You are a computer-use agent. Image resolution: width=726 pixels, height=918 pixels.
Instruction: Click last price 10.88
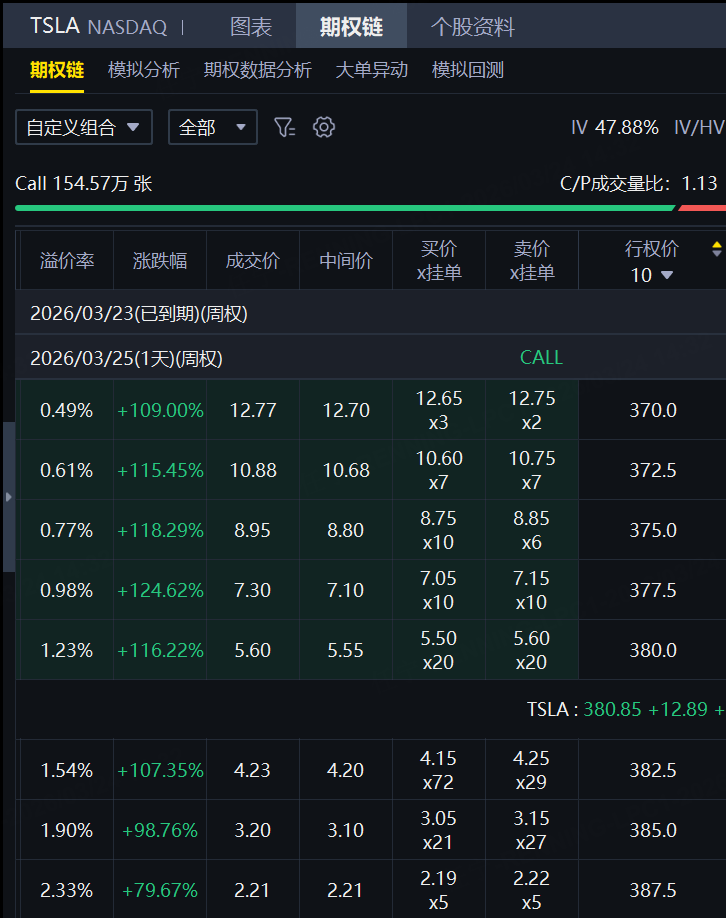click(x=253, y=470)
